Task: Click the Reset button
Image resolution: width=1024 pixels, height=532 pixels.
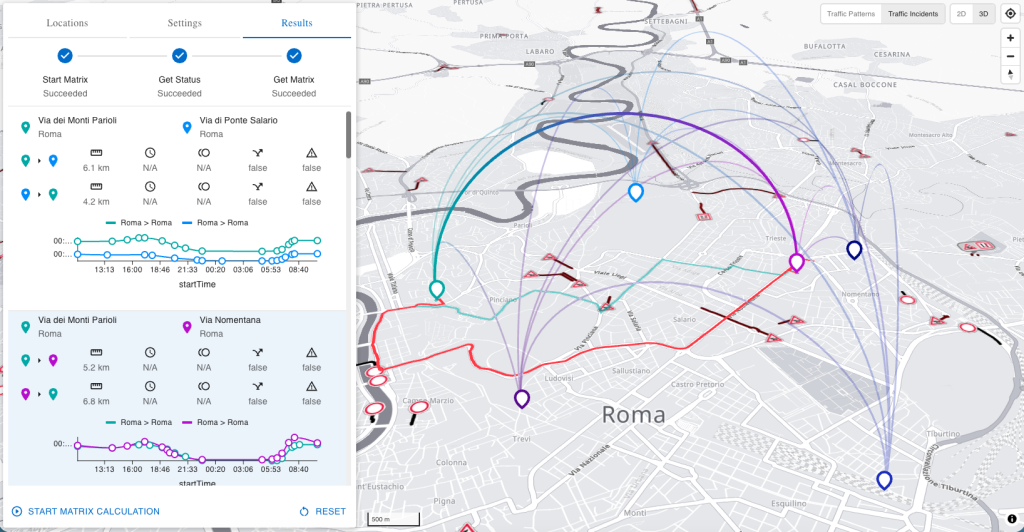Action: tap(322, 512)
